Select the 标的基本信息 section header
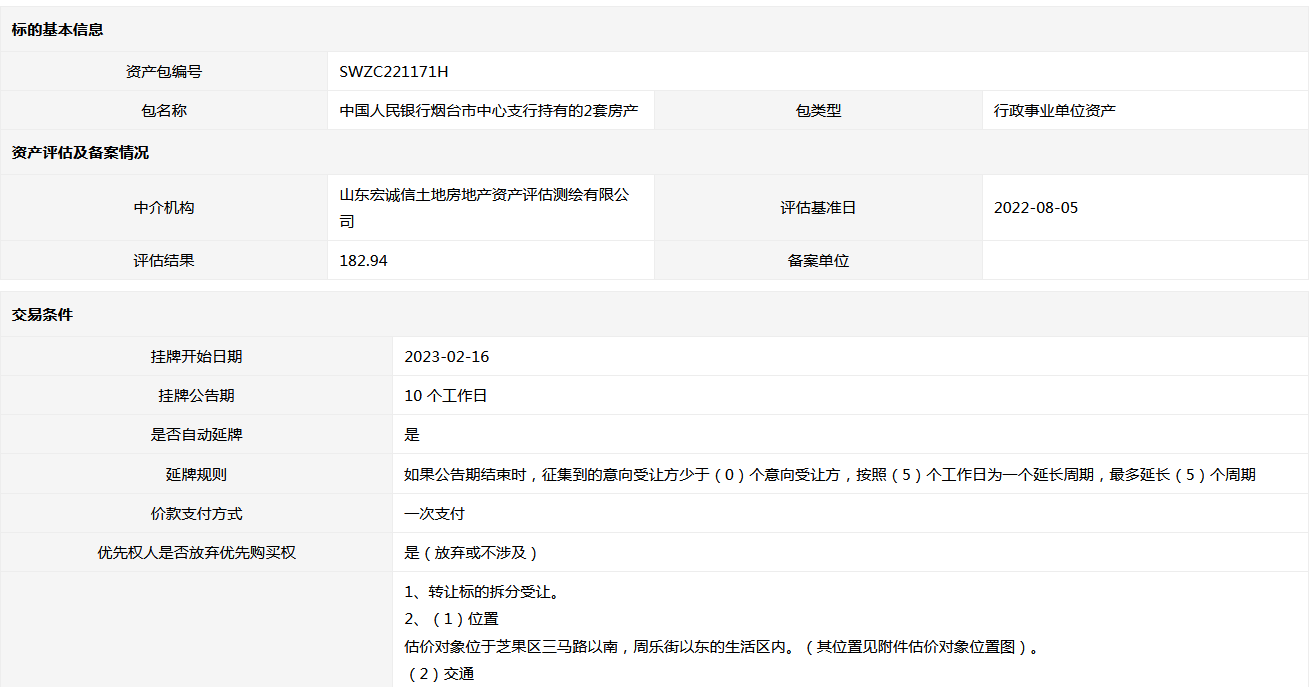The width and height of the screenshot is (1311, 687). [x=57, y=30]
